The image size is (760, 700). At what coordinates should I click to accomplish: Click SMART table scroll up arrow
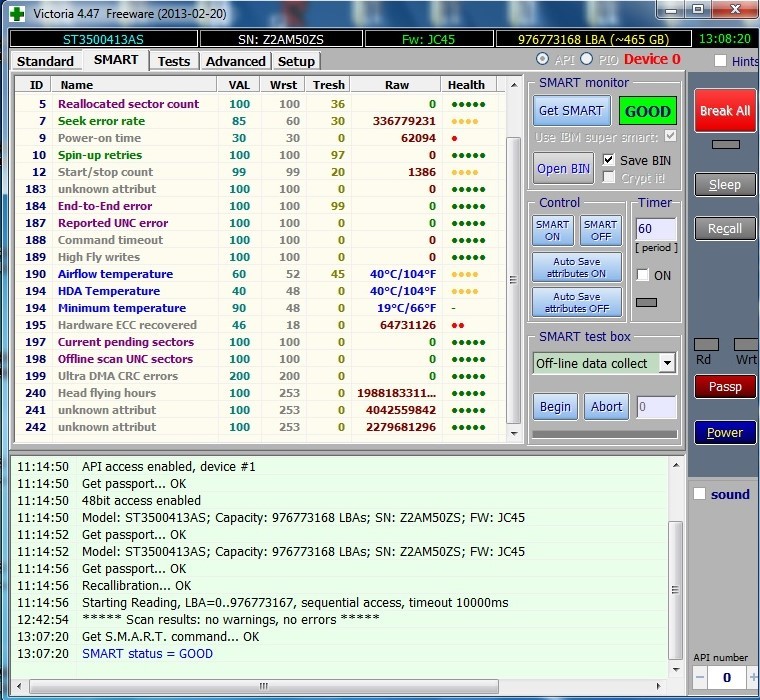(514, 85)
